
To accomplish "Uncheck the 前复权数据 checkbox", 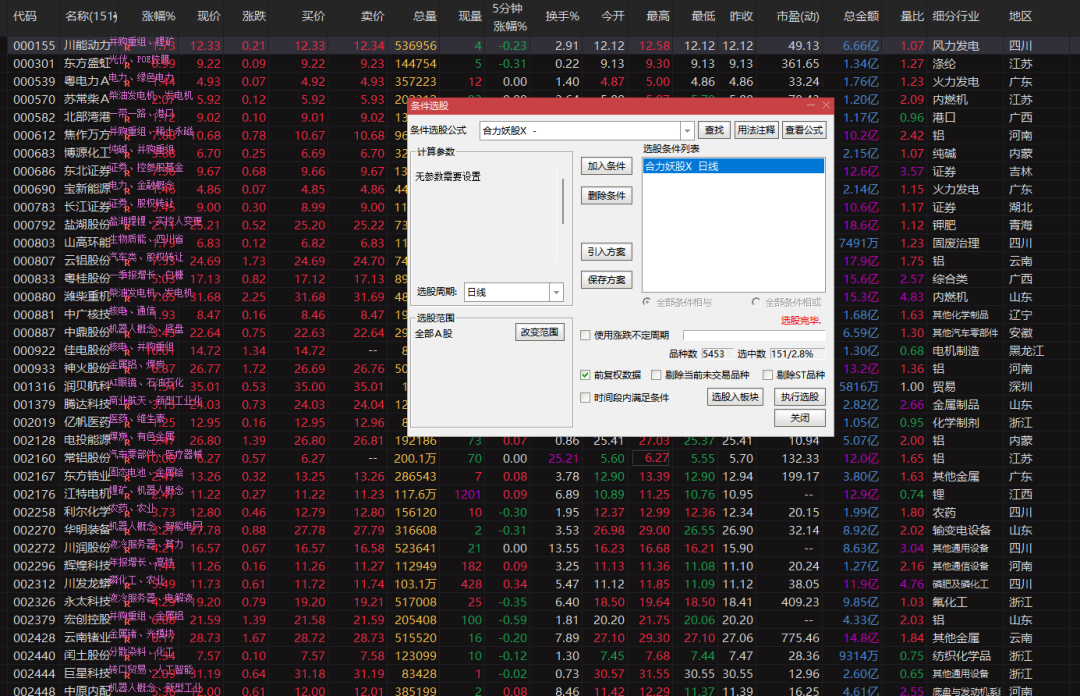I will [585, 375].
